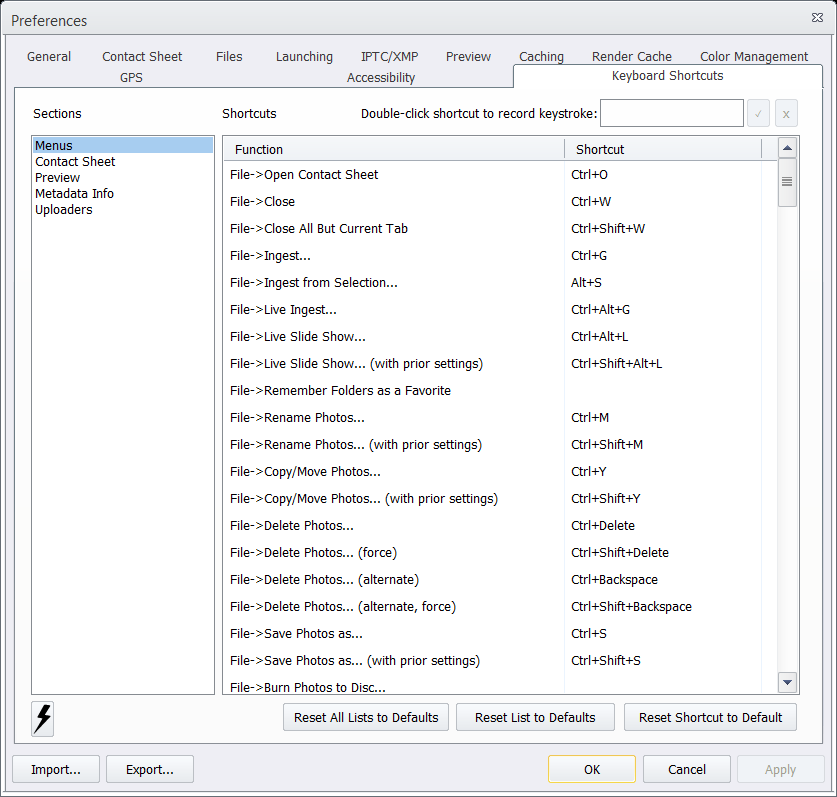Select the Keyboard Shortcuts tab
The height and width of the screenshot is (797, 837).
[x=667, y=76]
